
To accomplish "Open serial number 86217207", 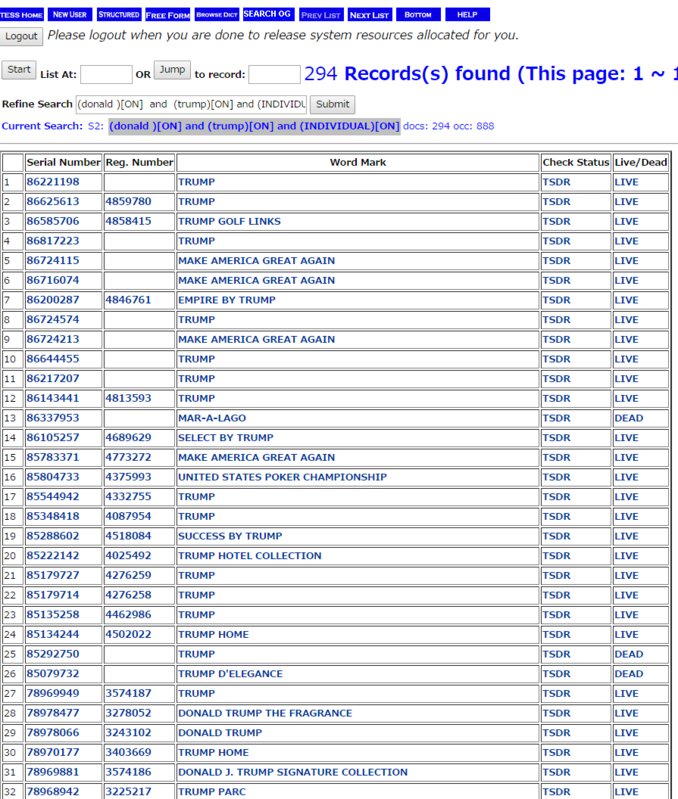I will 53,379.
